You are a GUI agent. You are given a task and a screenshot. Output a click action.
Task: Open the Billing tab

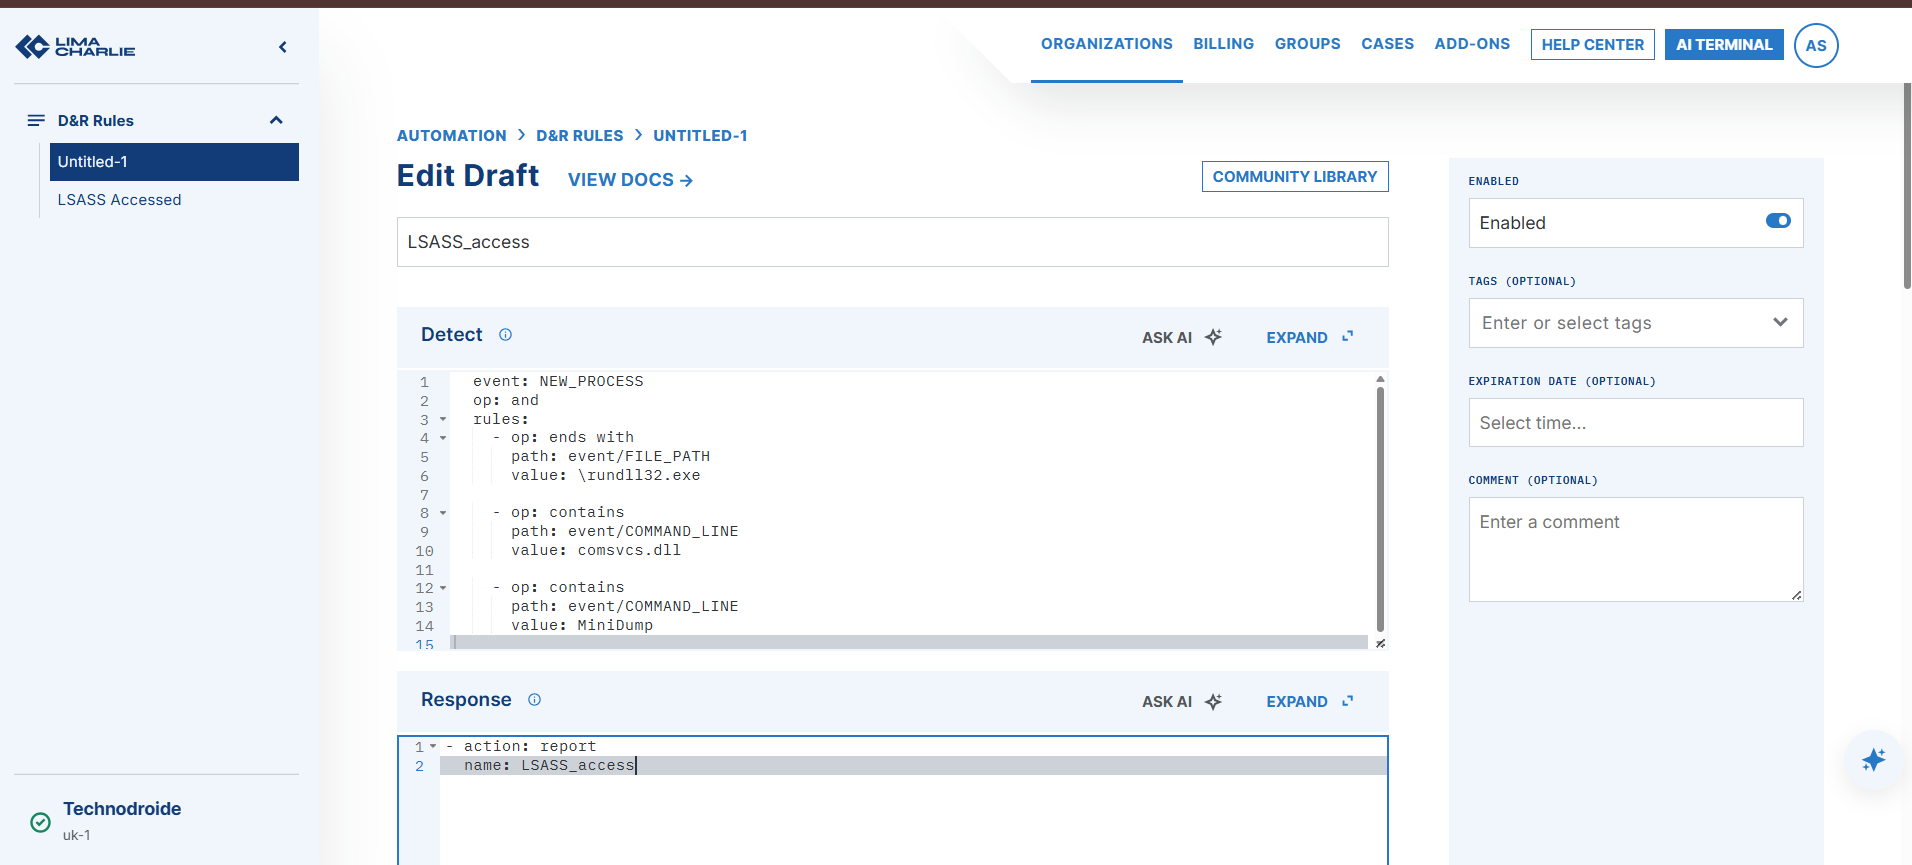1223,44
